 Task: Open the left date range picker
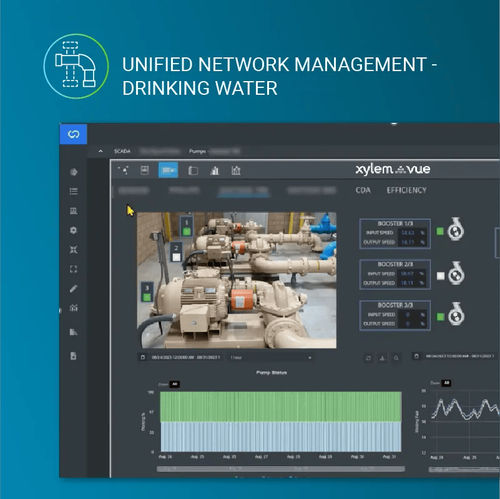point(183,357)
